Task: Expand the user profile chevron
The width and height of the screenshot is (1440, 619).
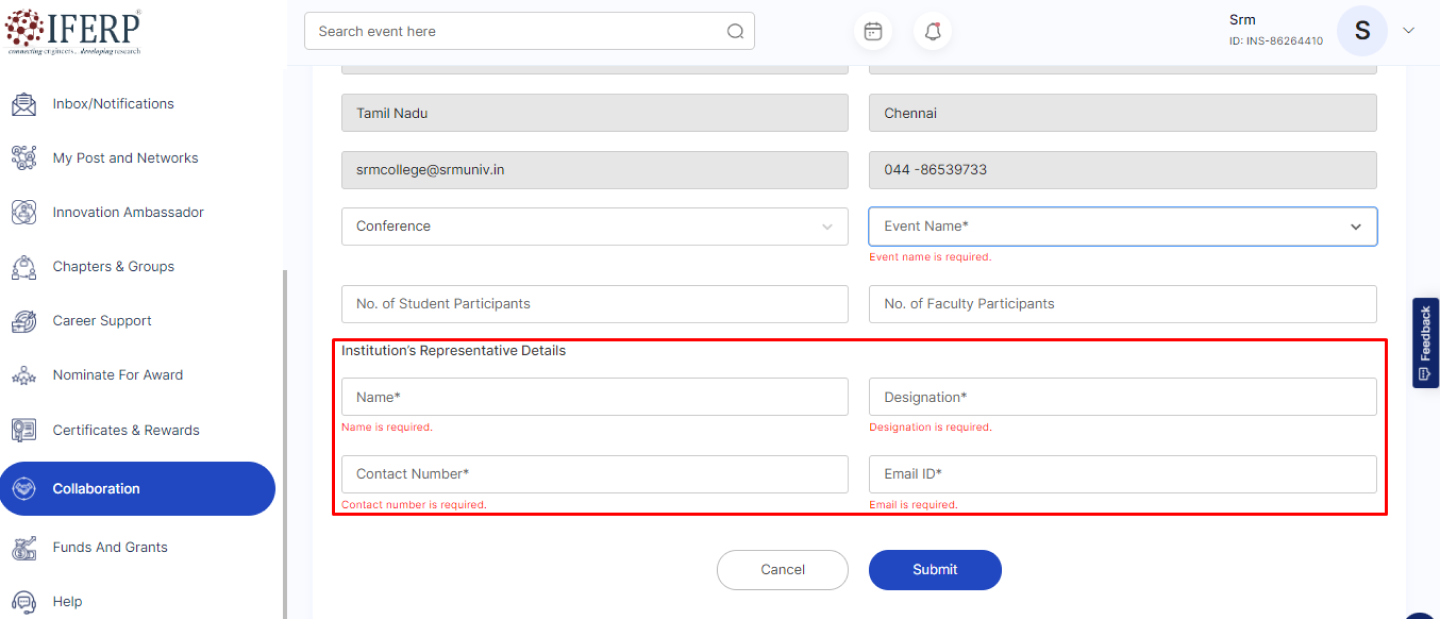Action: (1408, 31)
